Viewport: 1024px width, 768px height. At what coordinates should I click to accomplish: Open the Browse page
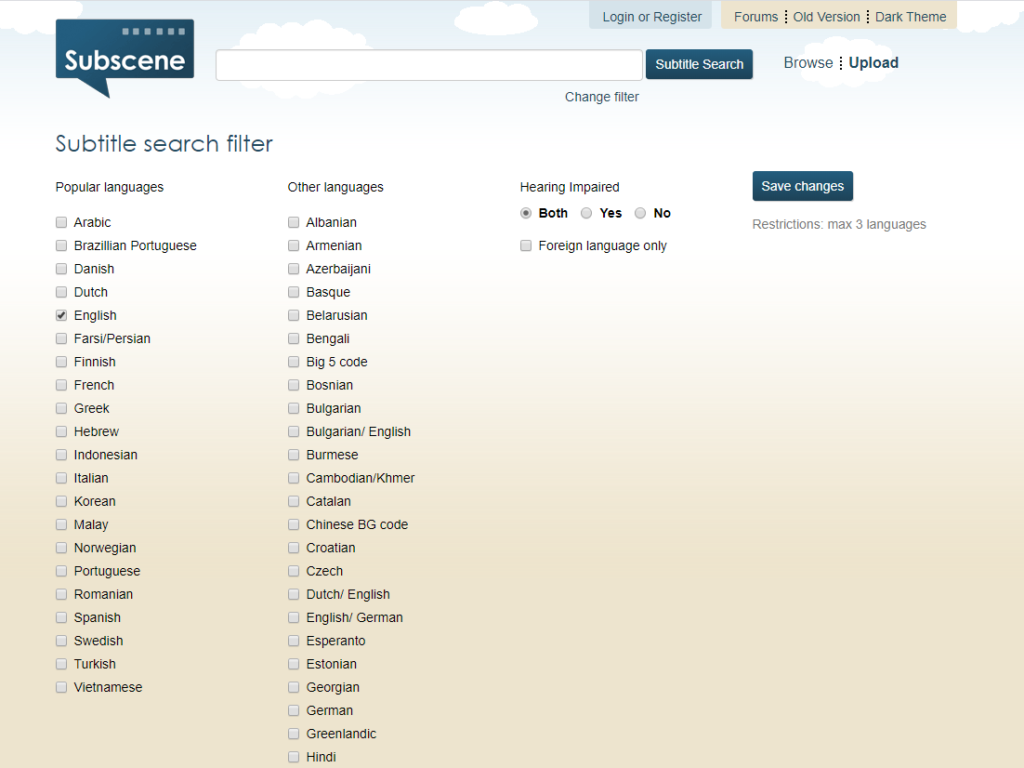[808, 63]
